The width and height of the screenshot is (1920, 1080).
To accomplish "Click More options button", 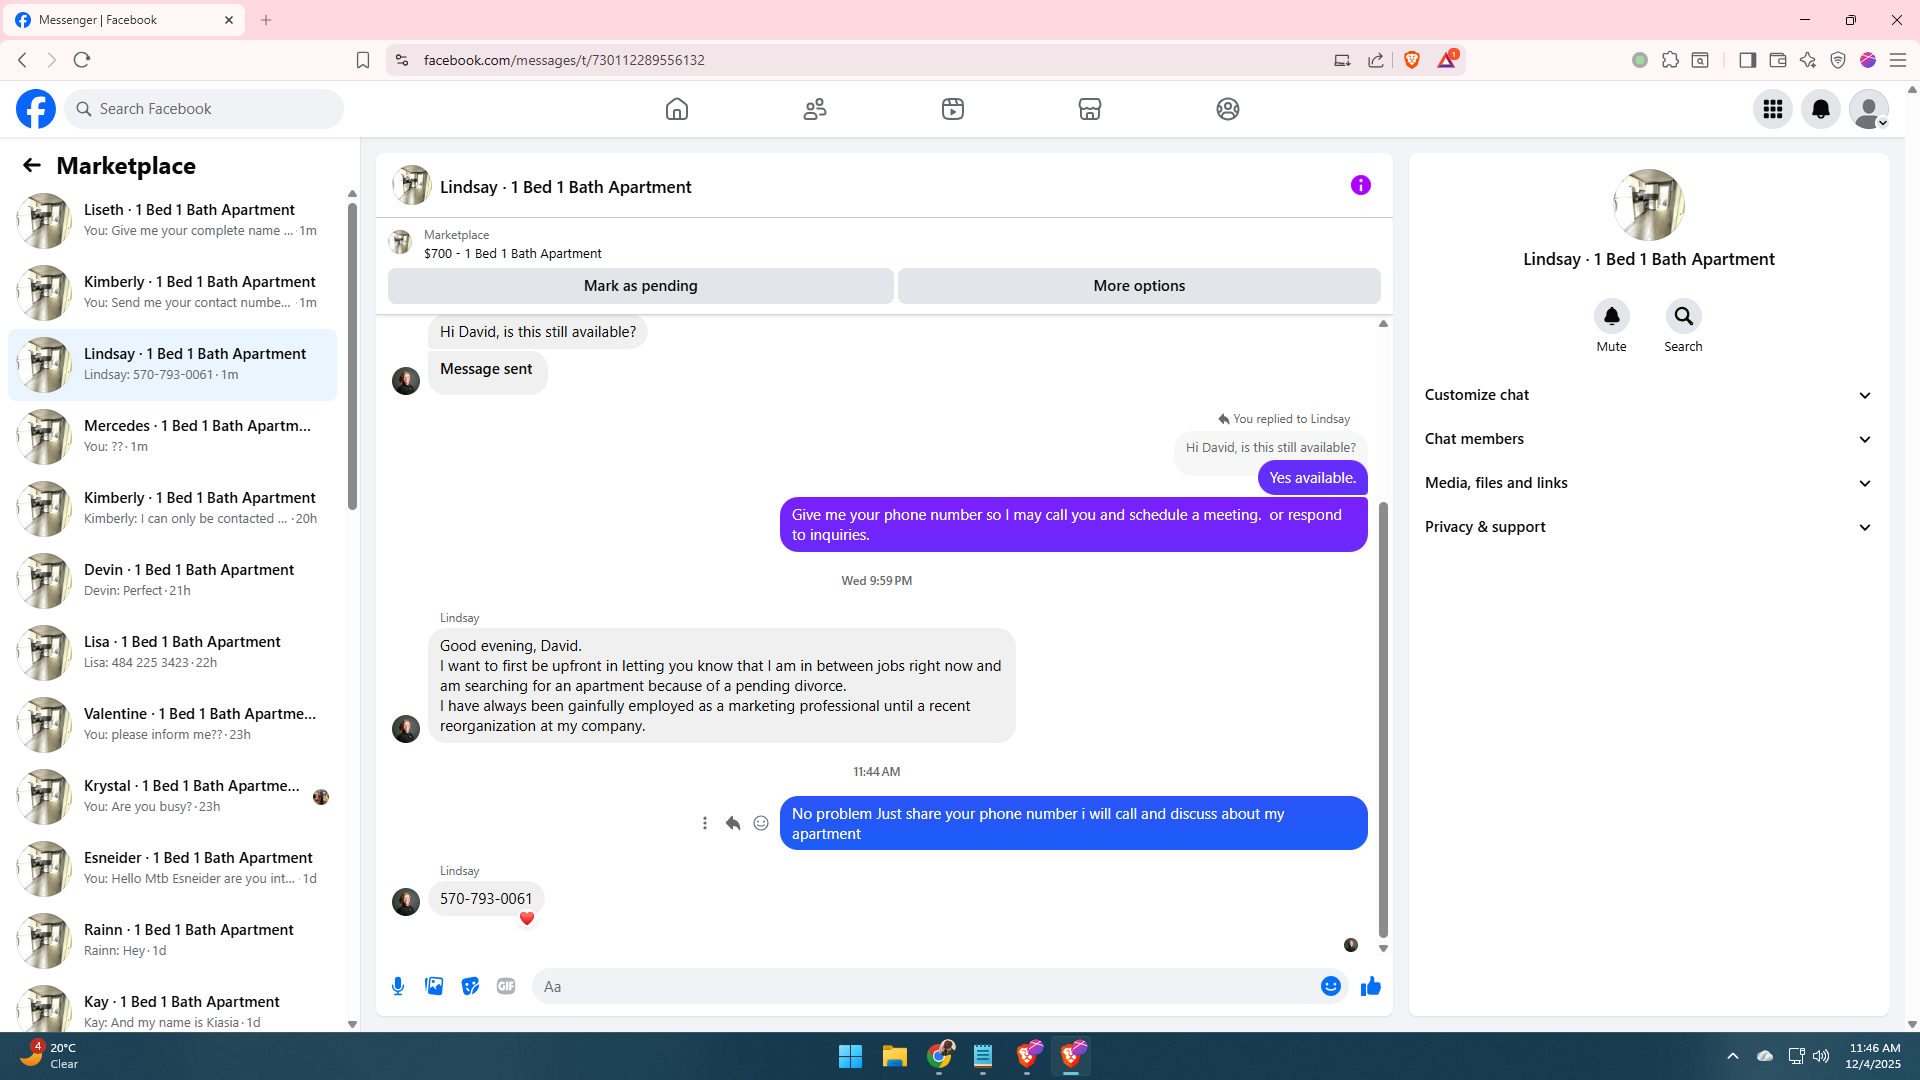I will pos(1139,286).
